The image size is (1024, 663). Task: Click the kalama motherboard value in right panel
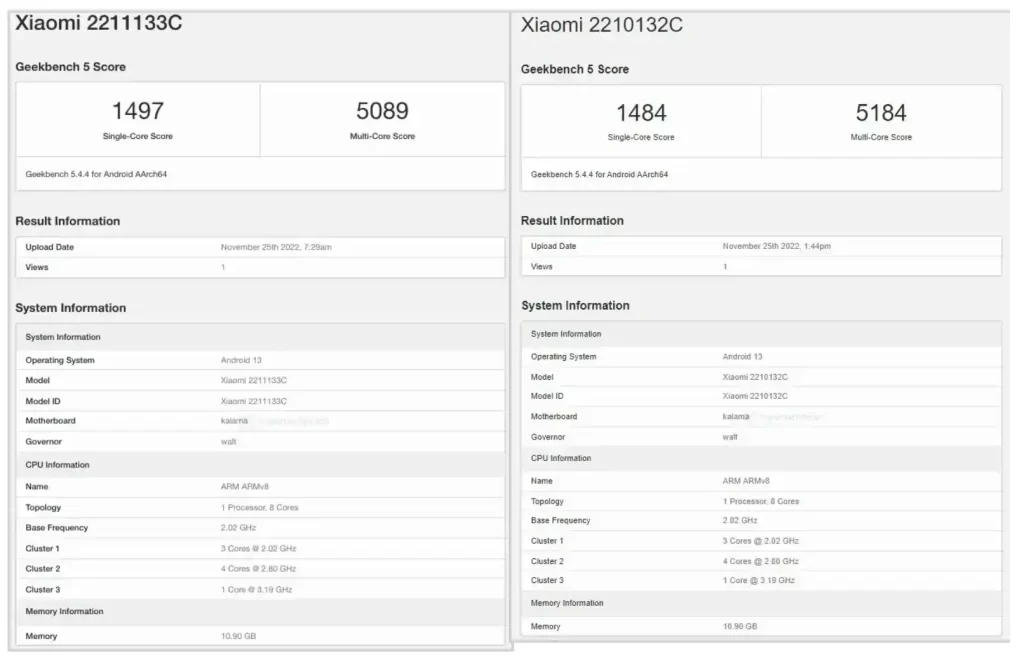click(736, 417)
